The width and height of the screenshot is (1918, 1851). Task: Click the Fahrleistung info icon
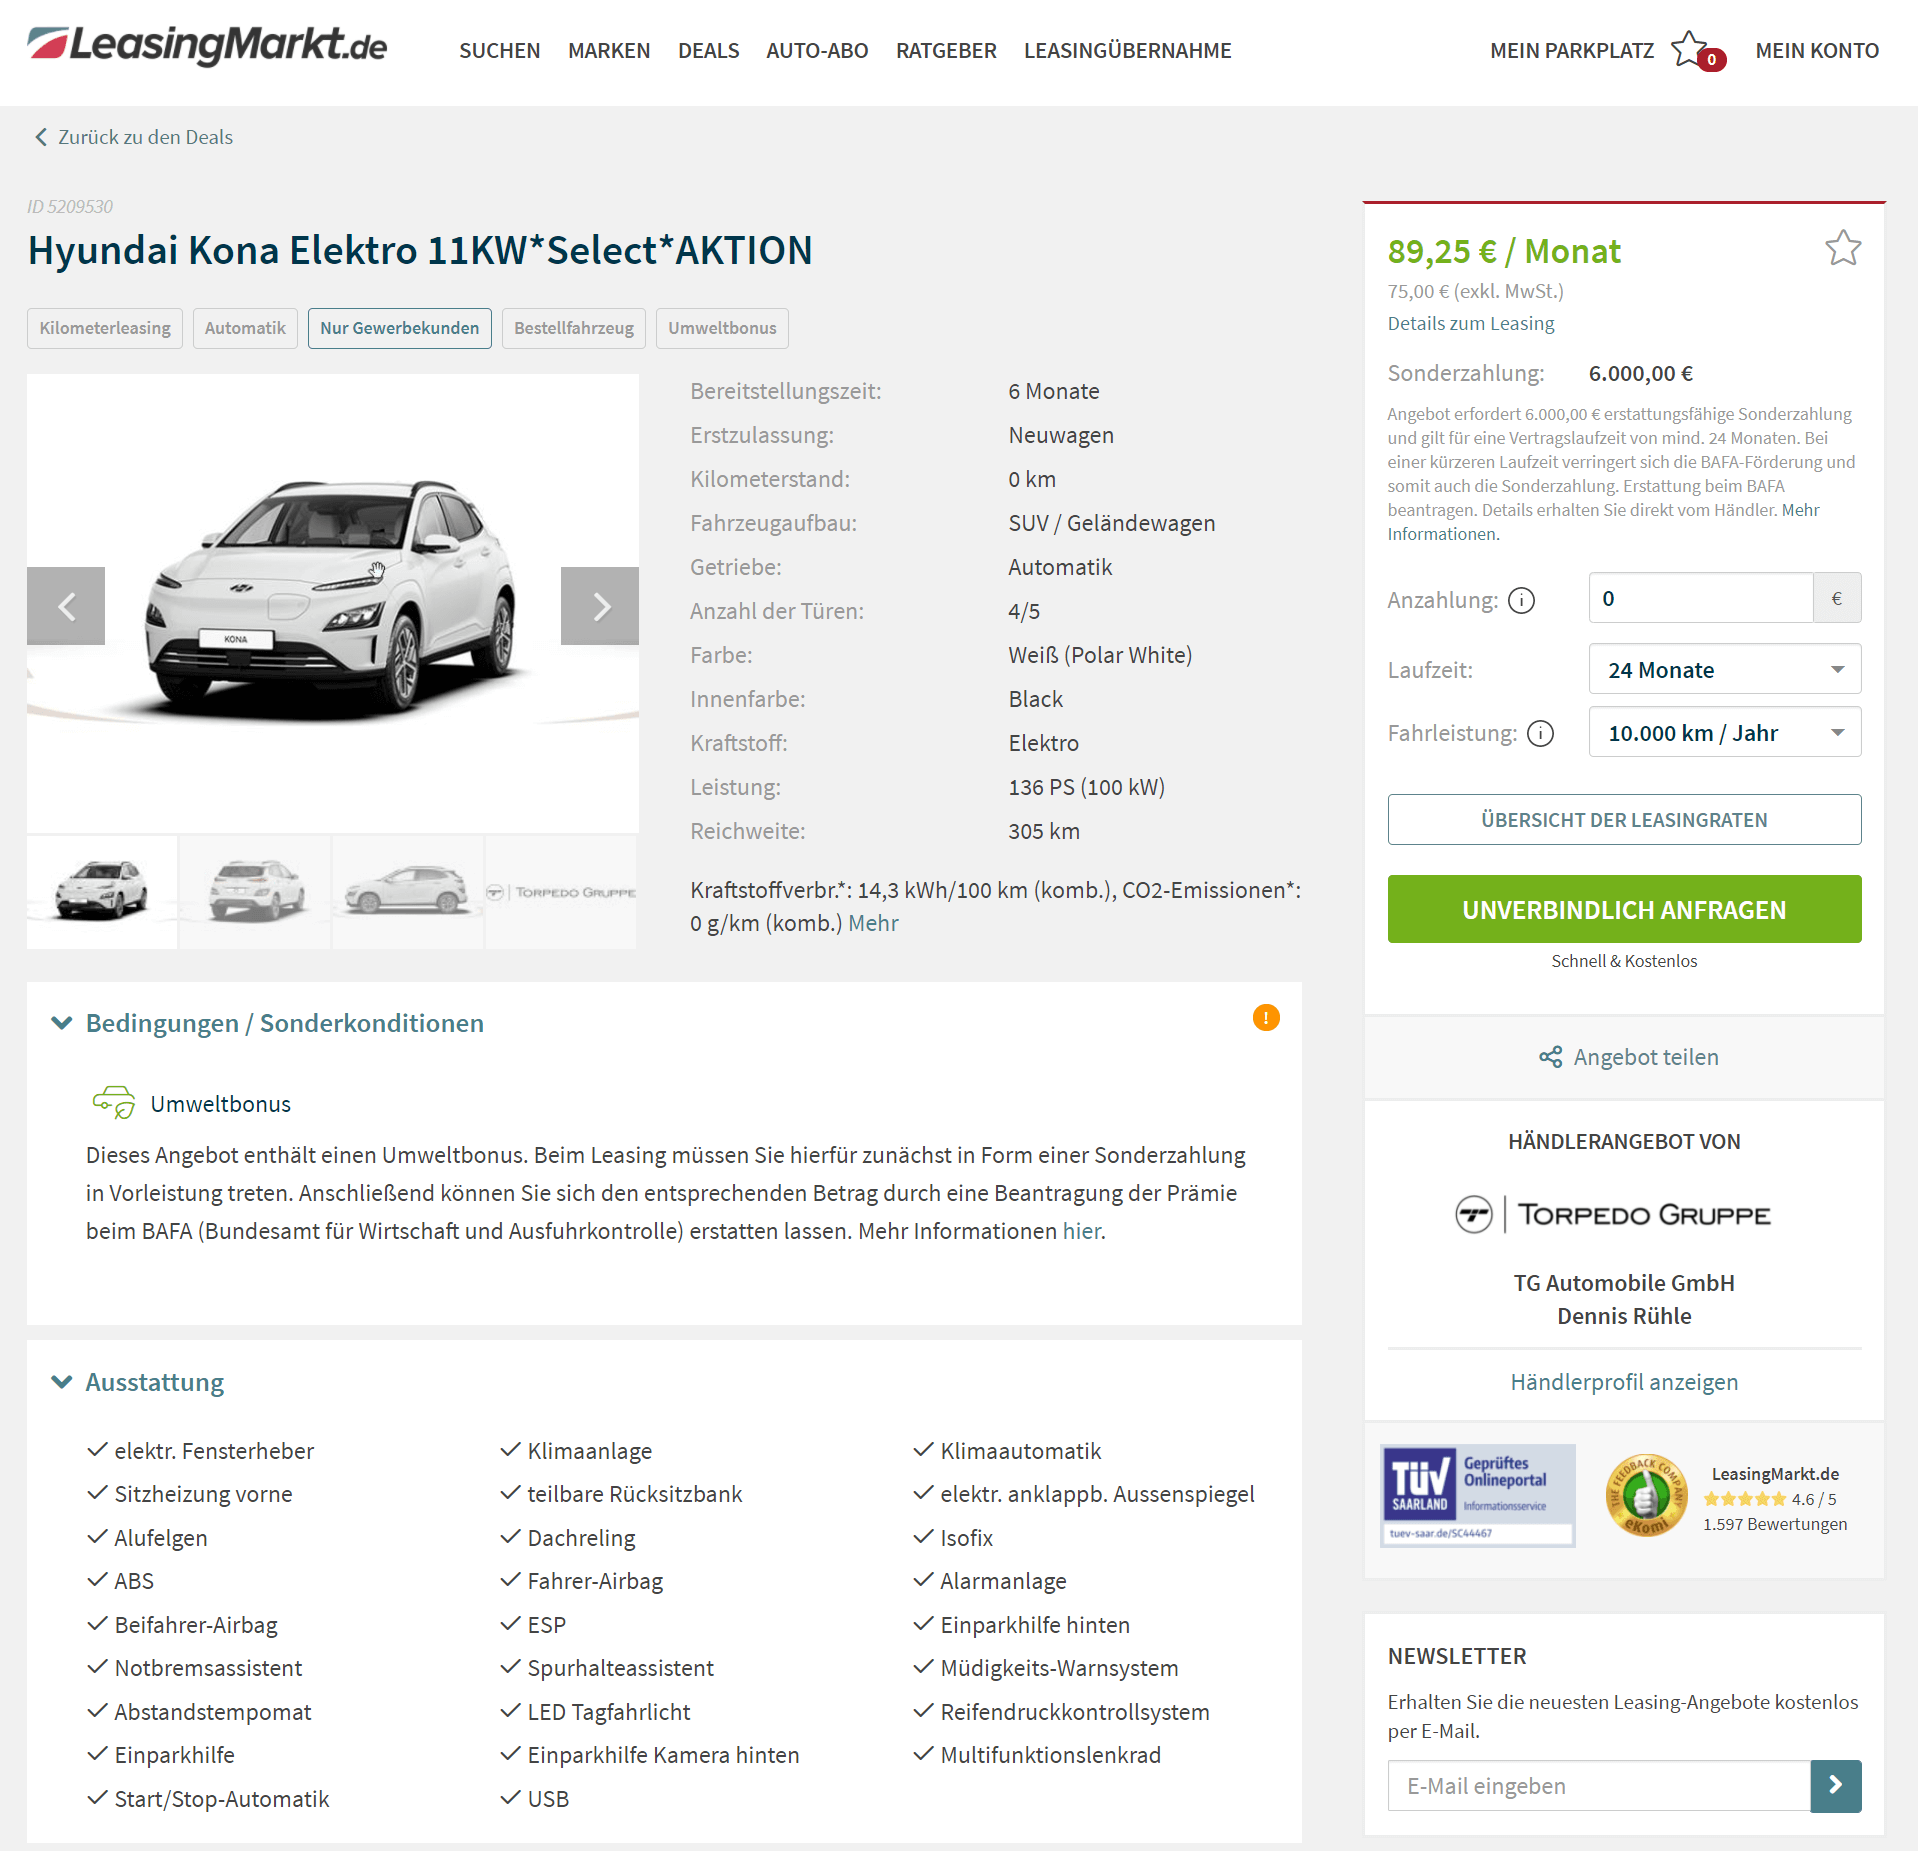click(x=1541, y=734)
